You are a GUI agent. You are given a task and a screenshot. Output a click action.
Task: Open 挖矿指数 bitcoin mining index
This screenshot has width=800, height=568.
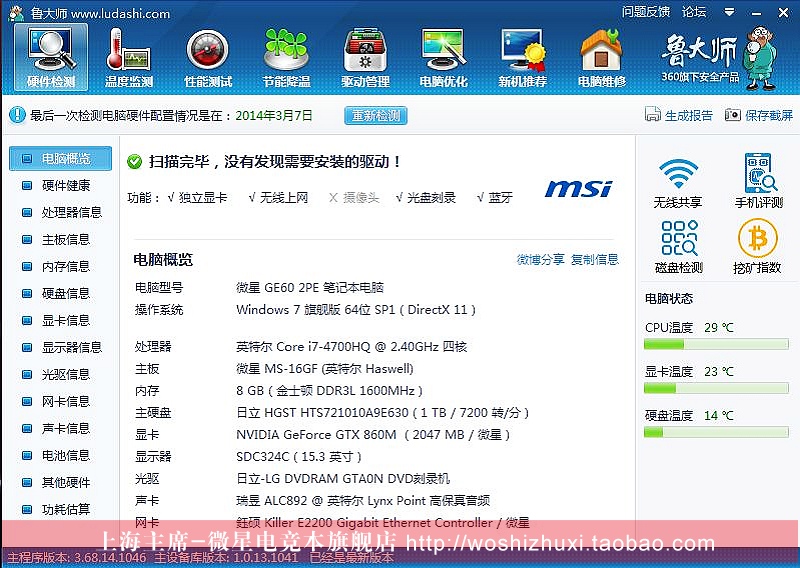757,247
